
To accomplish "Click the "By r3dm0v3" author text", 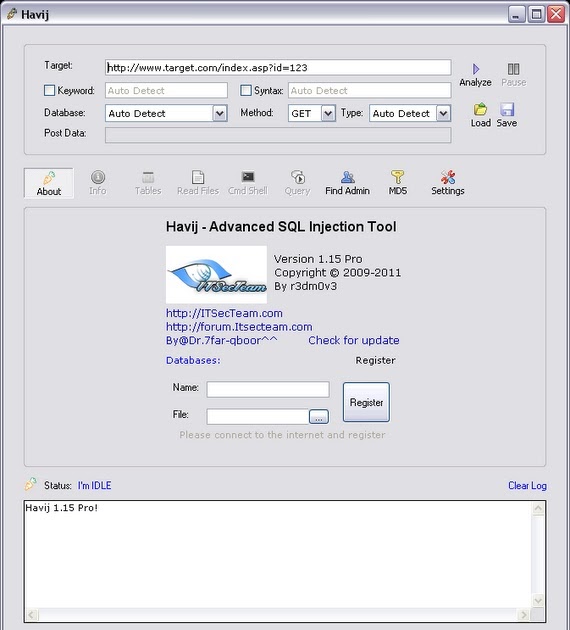I will click(305, 286).
